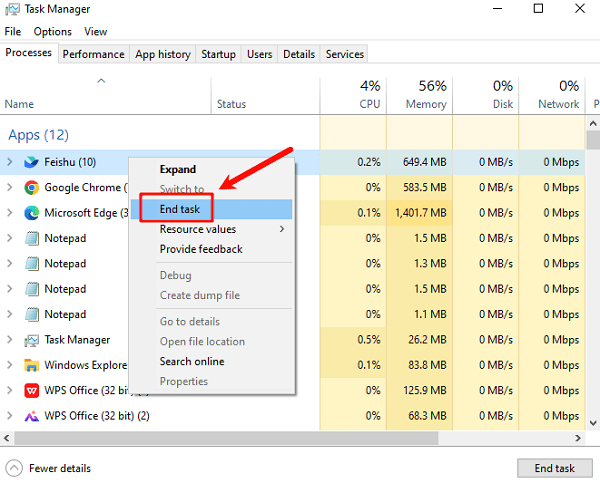Sort processes by Memory column
Viewport: 600px width, 483px height.
coord(425,96)
